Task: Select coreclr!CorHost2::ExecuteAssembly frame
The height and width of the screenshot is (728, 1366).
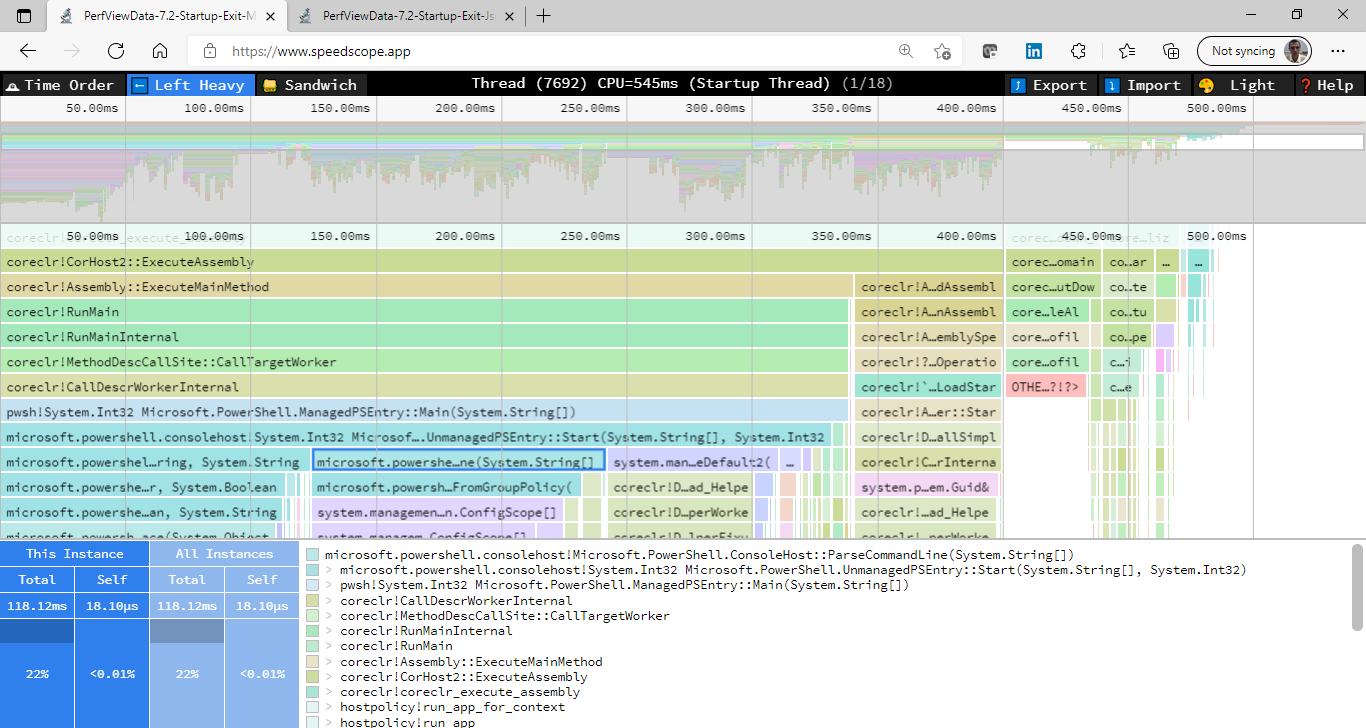Action: pos(502,262)
